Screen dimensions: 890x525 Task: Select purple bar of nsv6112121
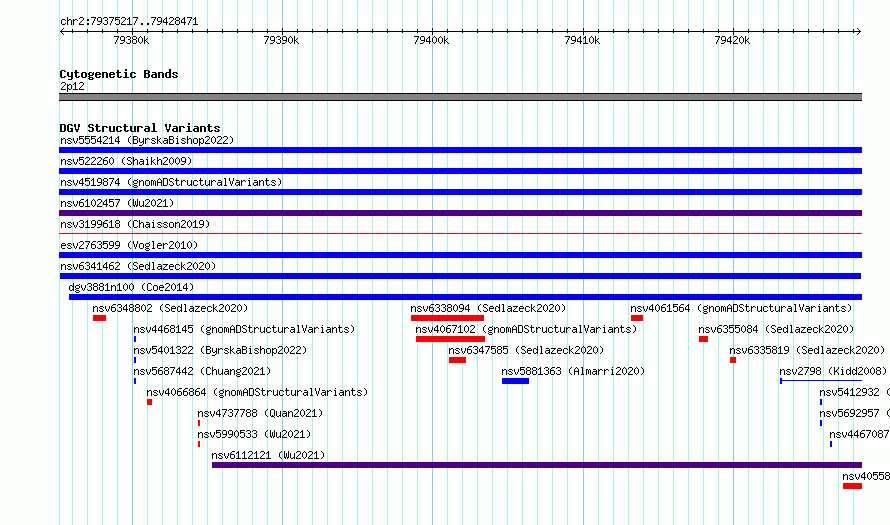click(x=537, y=465)
